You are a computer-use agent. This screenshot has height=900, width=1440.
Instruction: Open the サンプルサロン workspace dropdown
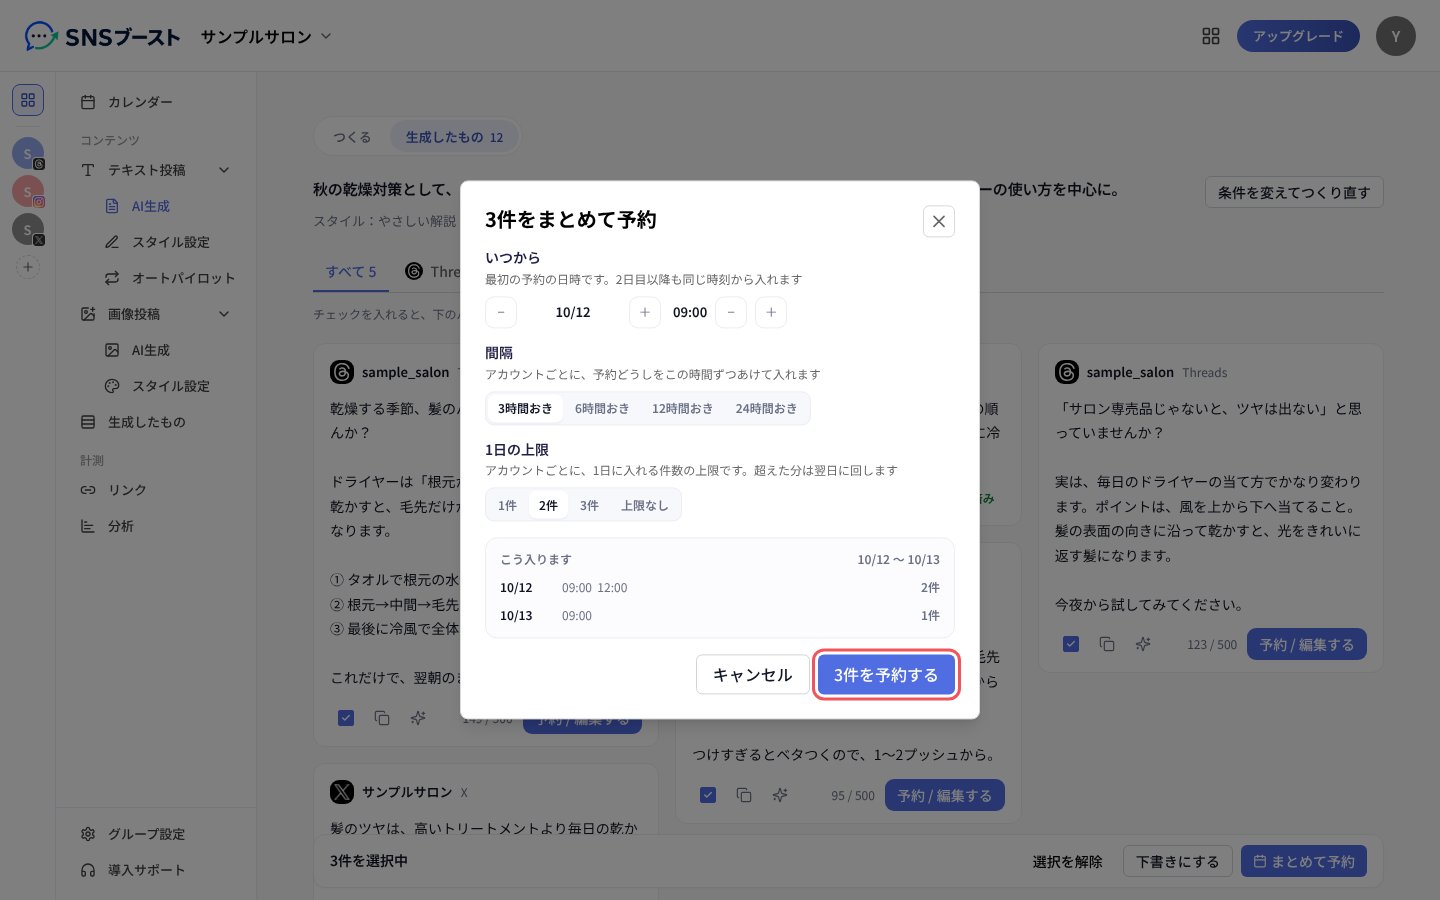(x=266, y=36)
